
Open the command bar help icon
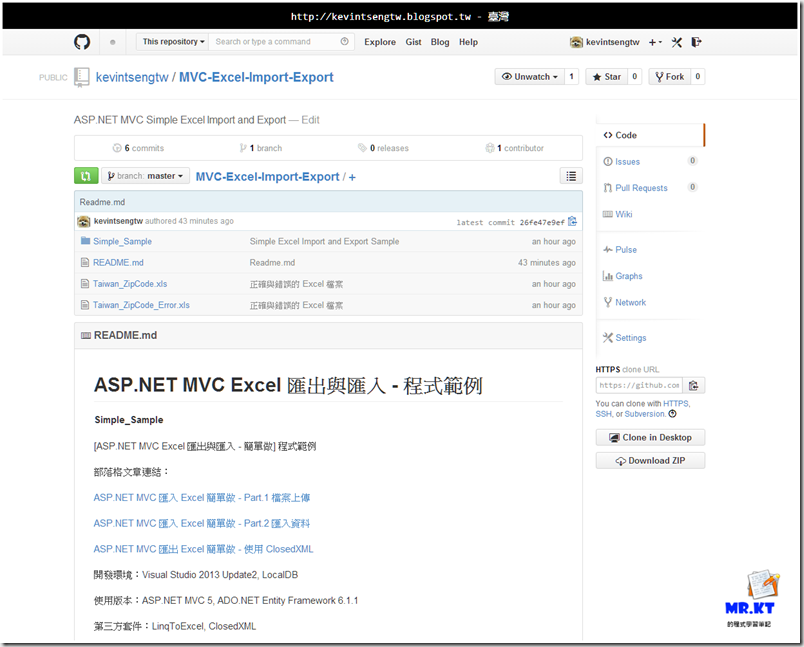pyautogui.click(x=345, y=42)
